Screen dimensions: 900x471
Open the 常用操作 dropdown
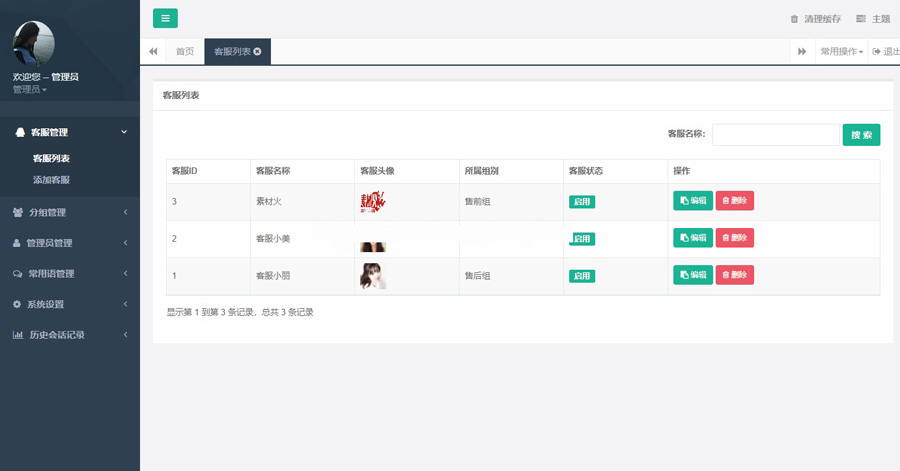click(842, 51)
